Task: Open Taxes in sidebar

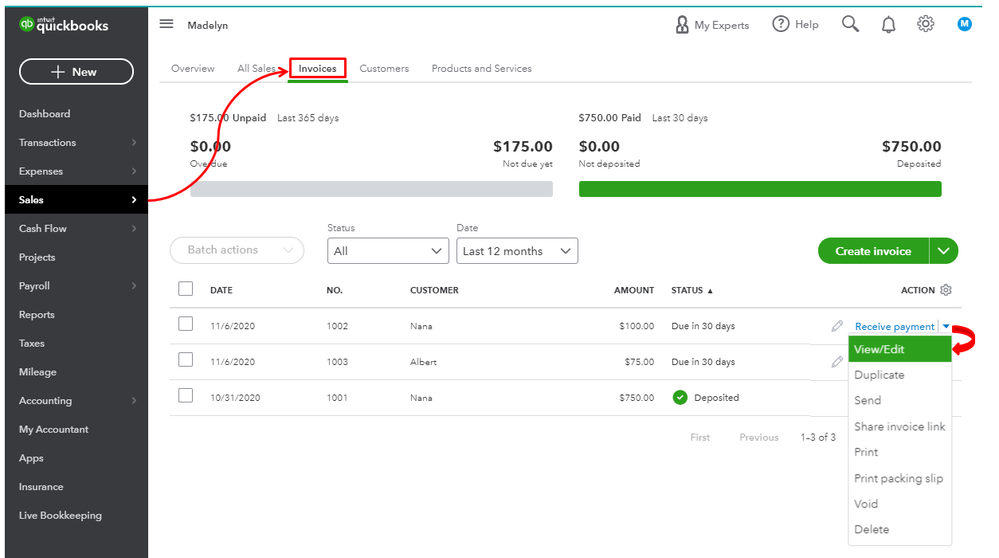Action: pos(31,343)
